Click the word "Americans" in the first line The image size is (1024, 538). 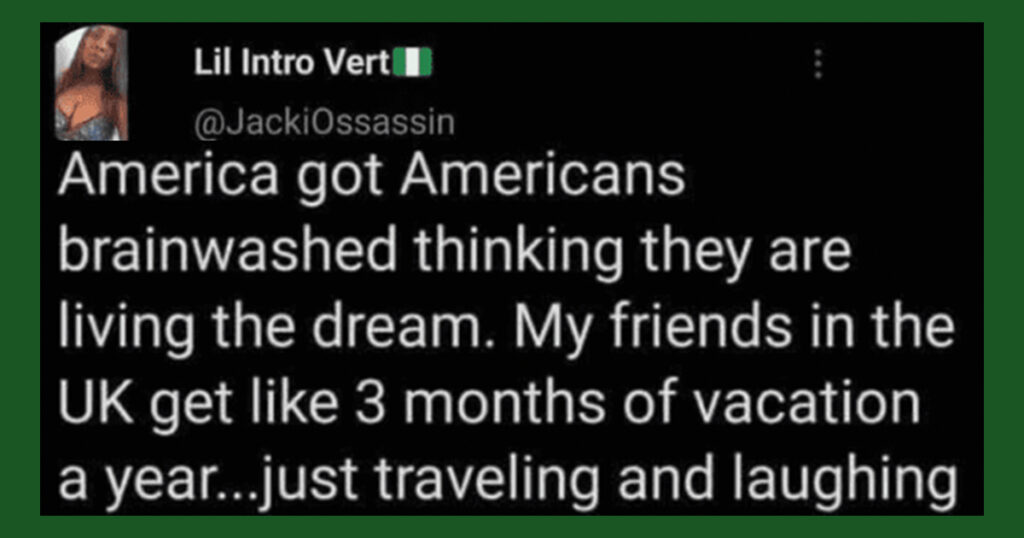pyautogui.click(x=543, y=176)
